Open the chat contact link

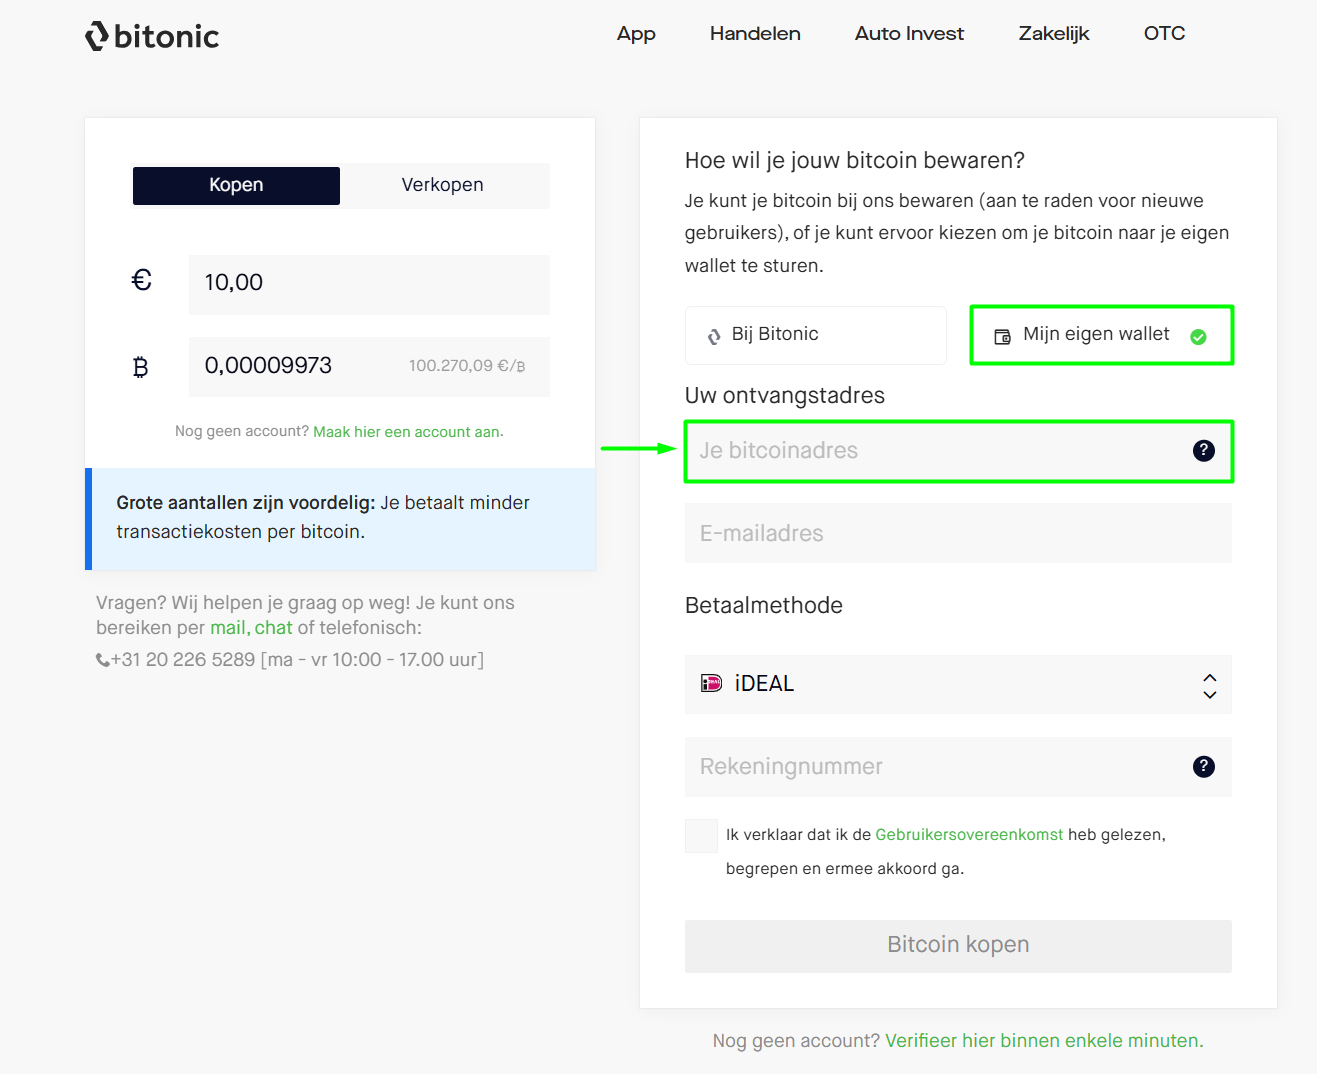point(273,628)
